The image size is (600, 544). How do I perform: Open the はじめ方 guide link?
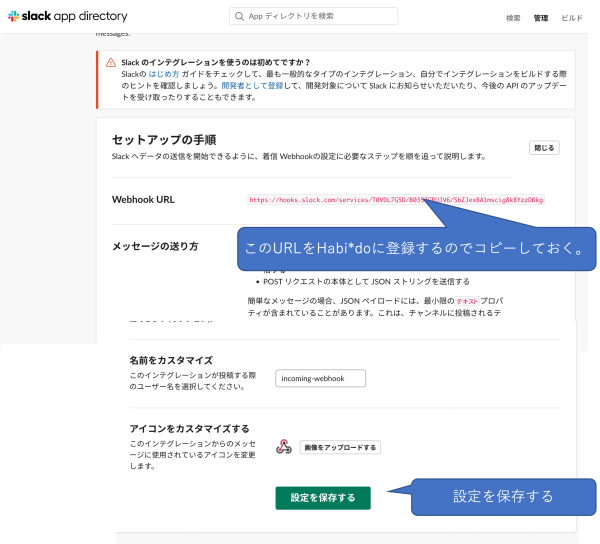[x=164, y=74]
